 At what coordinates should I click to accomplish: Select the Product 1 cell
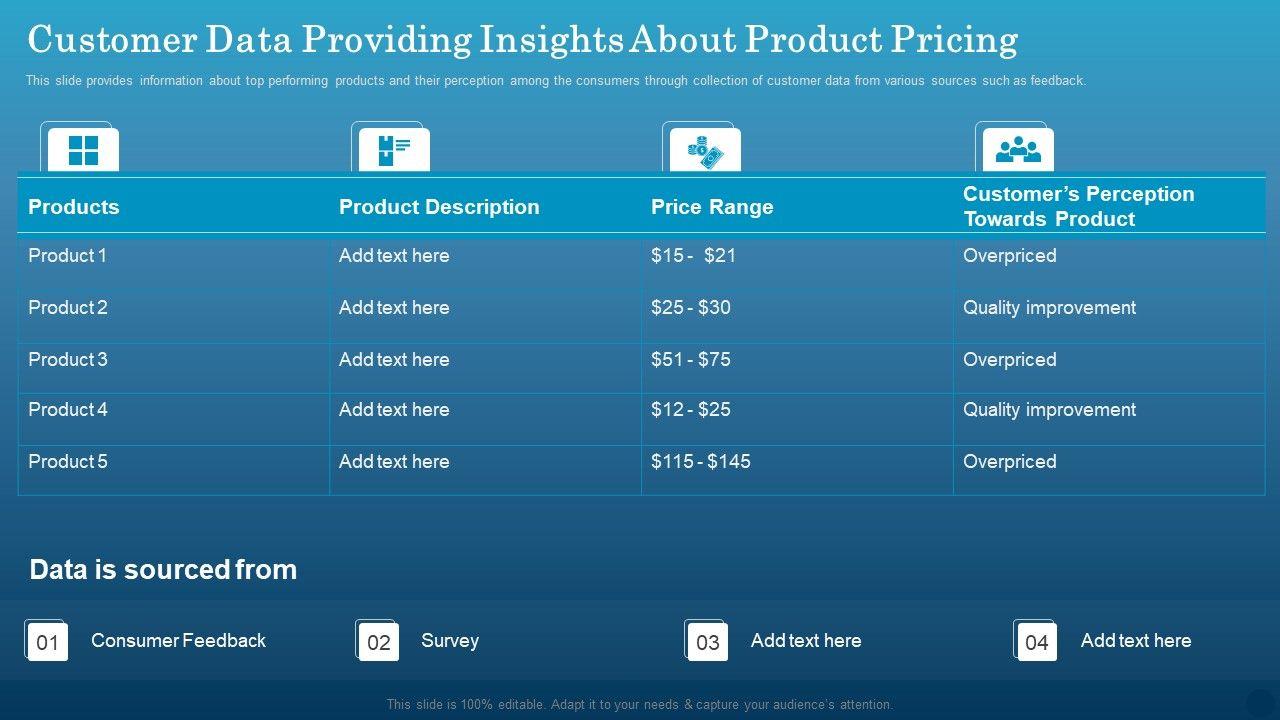(68, 256)
